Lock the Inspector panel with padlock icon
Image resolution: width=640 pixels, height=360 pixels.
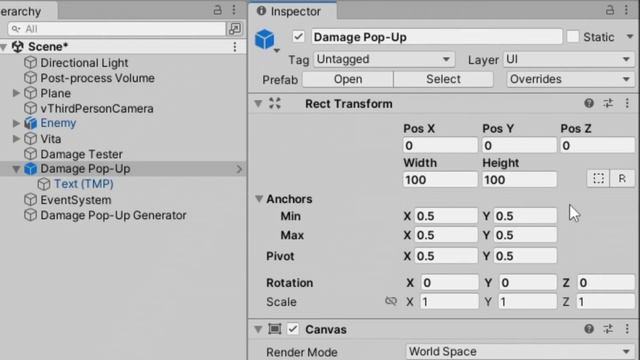tap(610, 10)
